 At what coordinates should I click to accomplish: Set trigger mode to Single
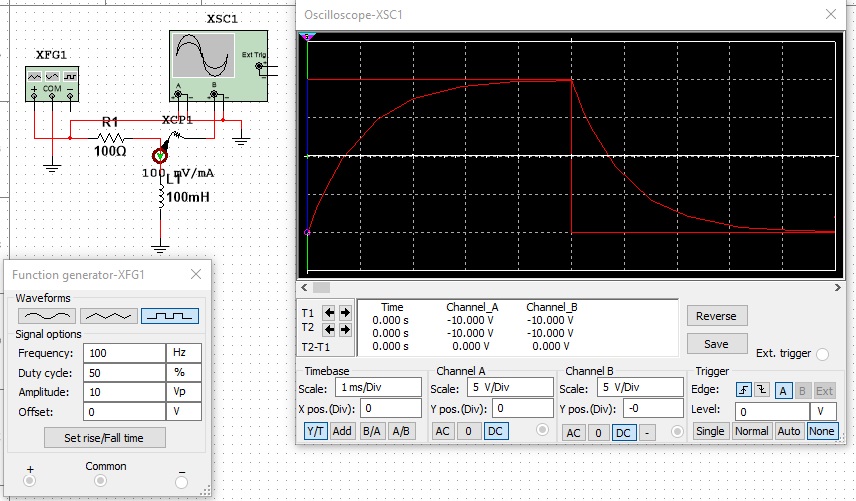pos(711,431)
